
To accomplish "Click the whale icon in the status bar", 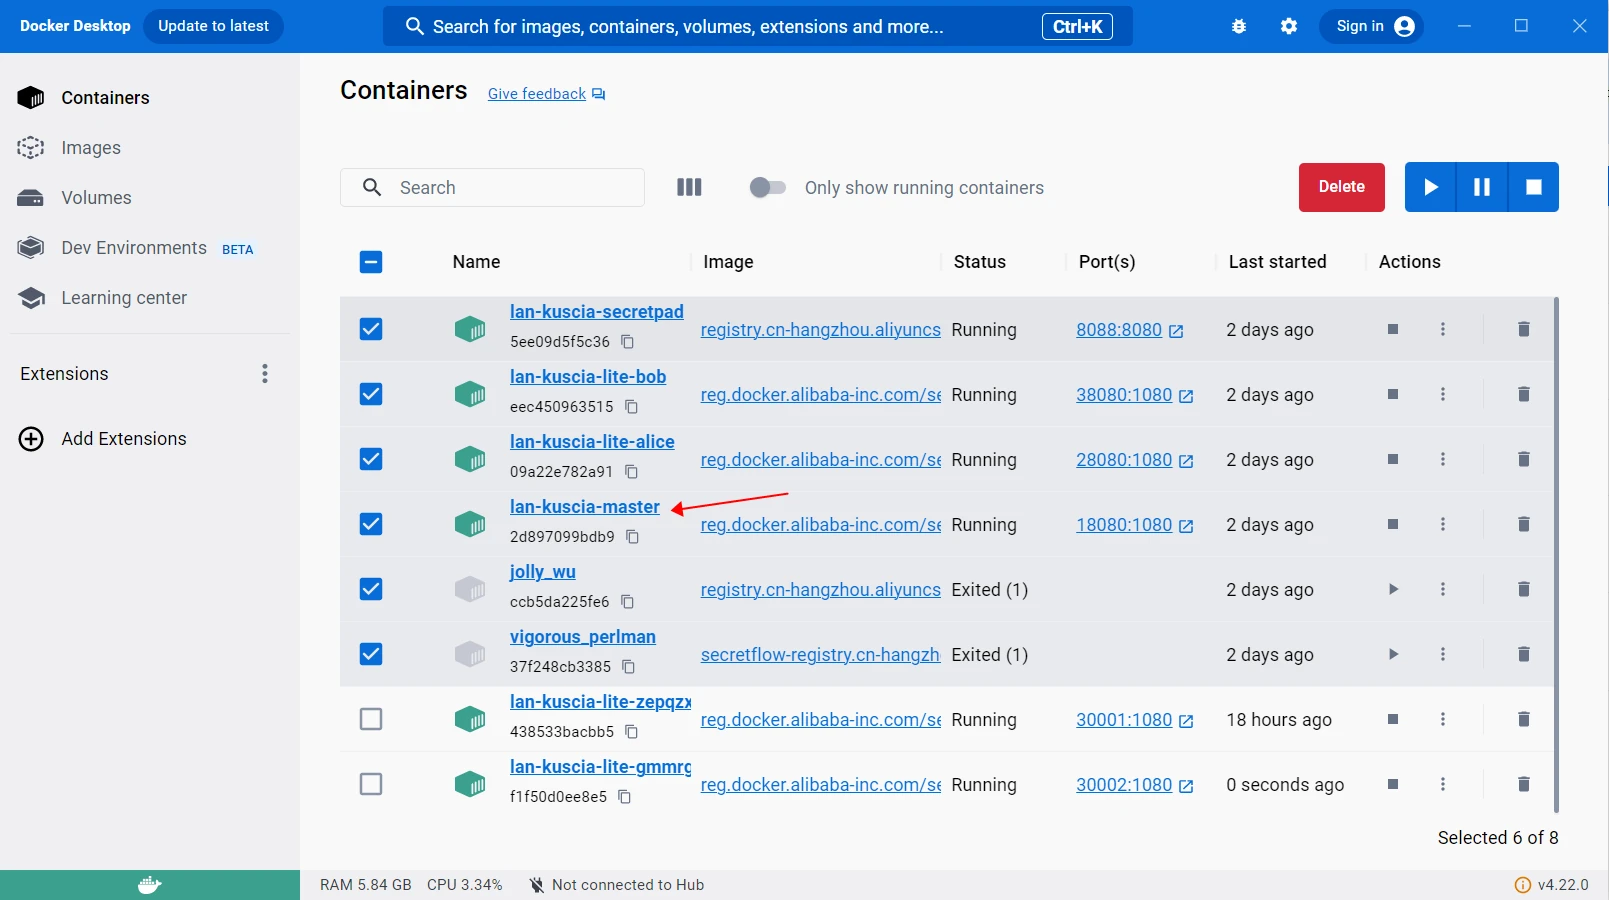I will click(x=150, y=885).
